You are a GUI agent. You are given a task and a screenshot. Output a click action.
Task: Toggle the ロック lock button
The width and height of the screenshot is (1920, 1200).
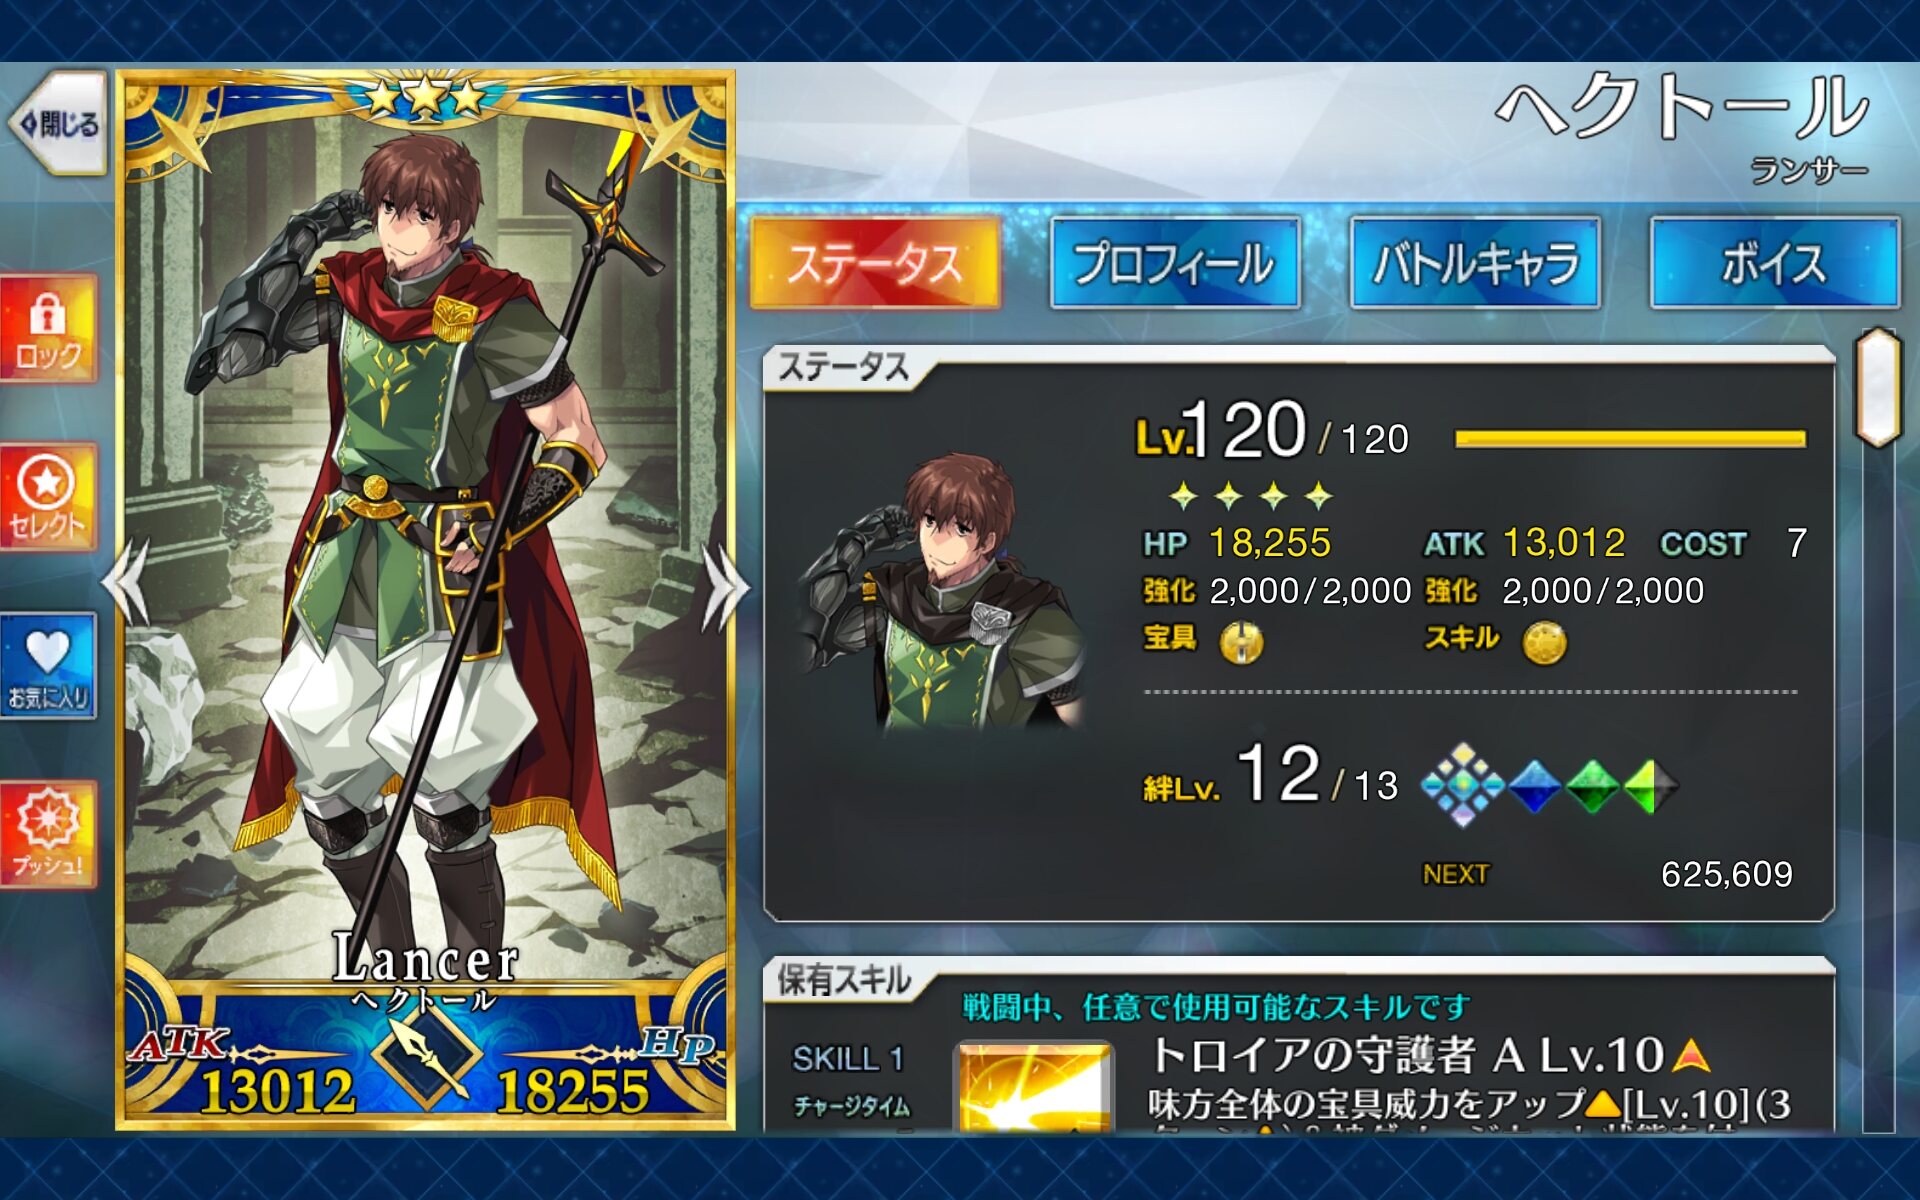[48, 330]
